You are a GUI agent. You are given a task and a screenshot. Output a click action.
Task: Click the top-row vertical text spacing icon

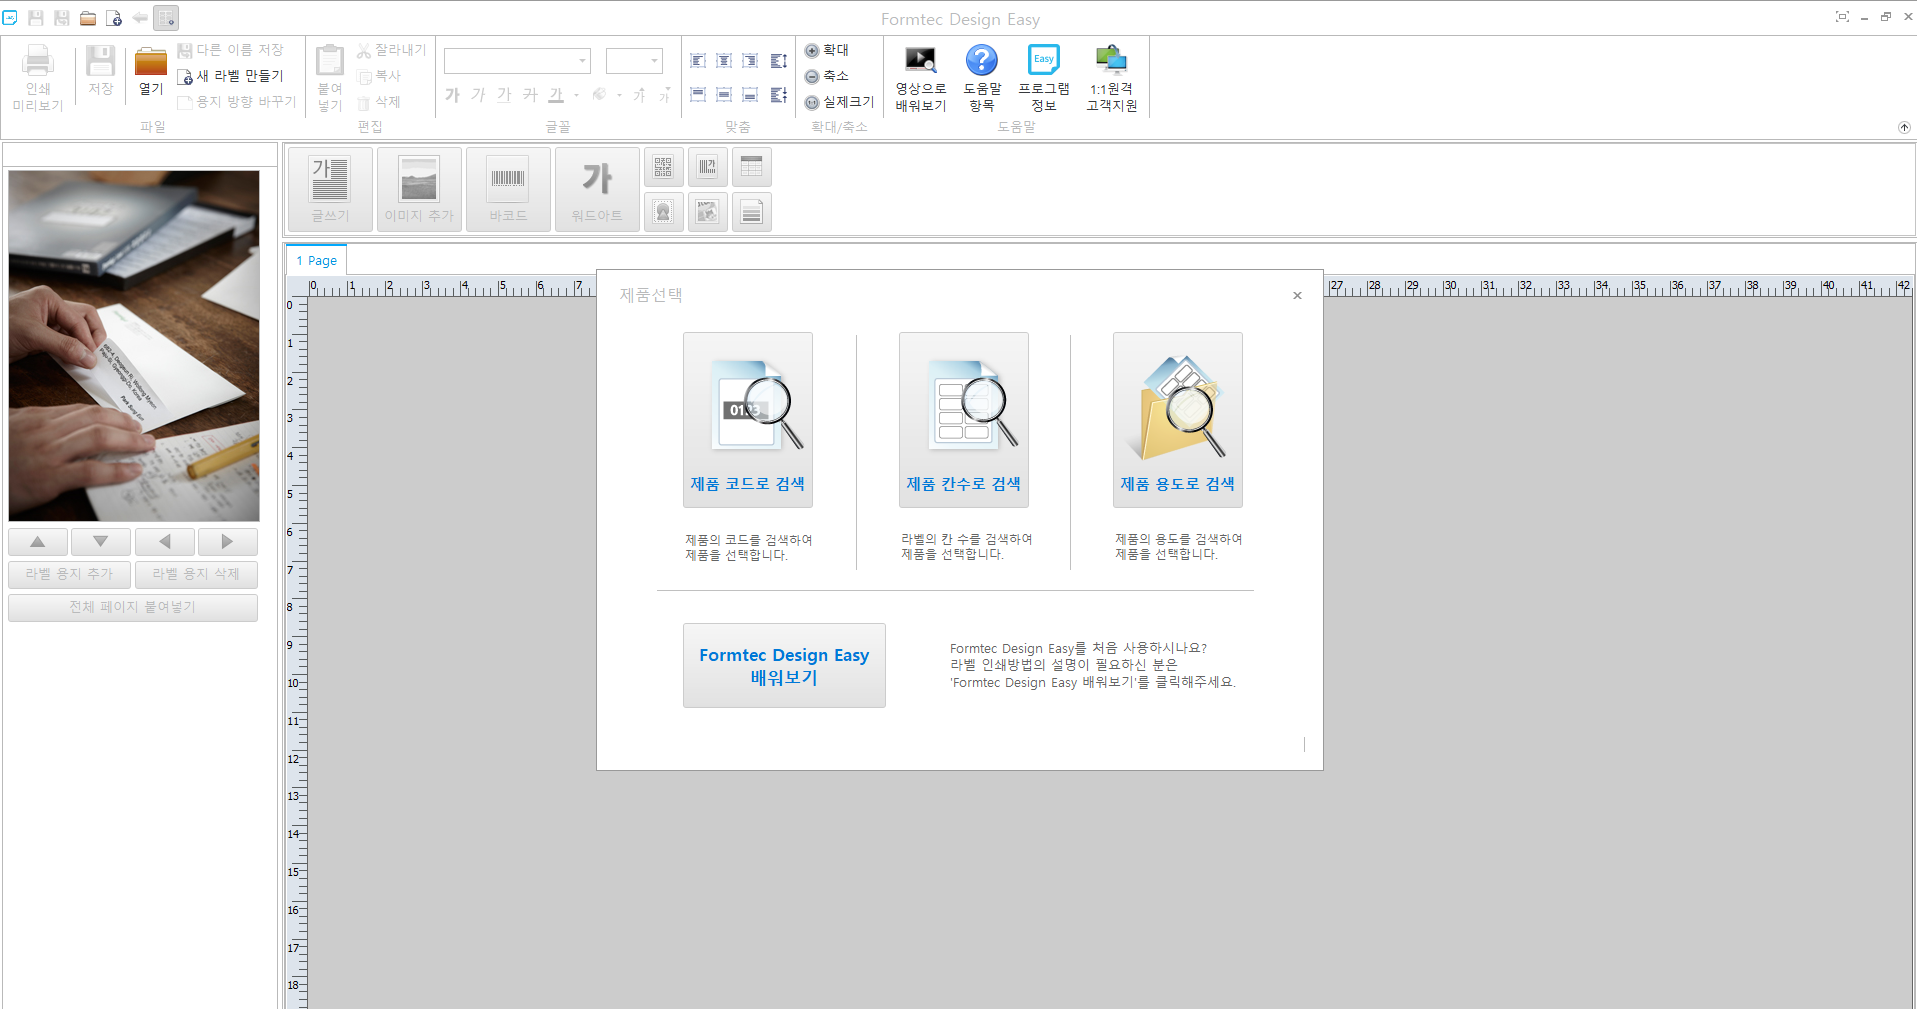(779, 61)
